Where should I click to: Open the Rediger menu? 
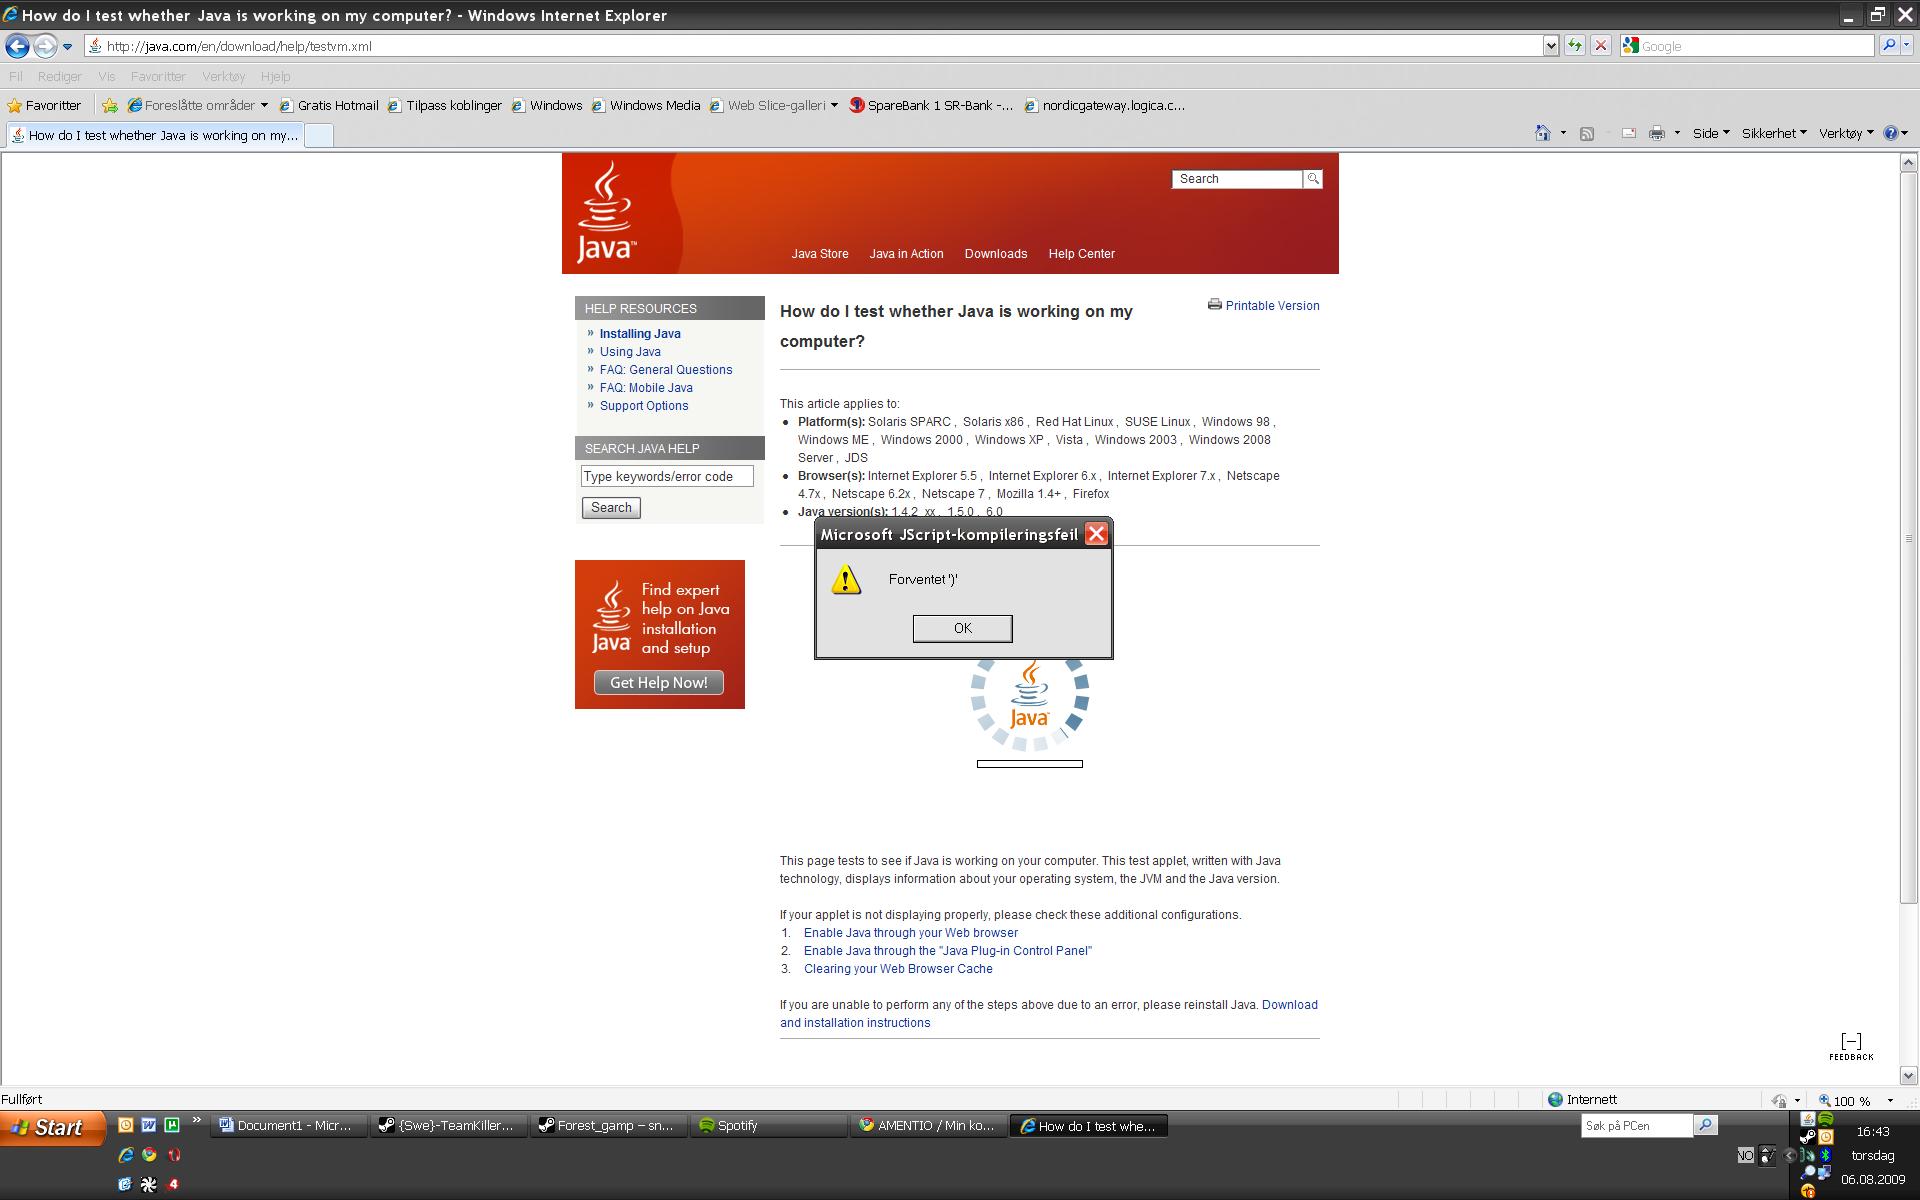[x=59, y=76]
